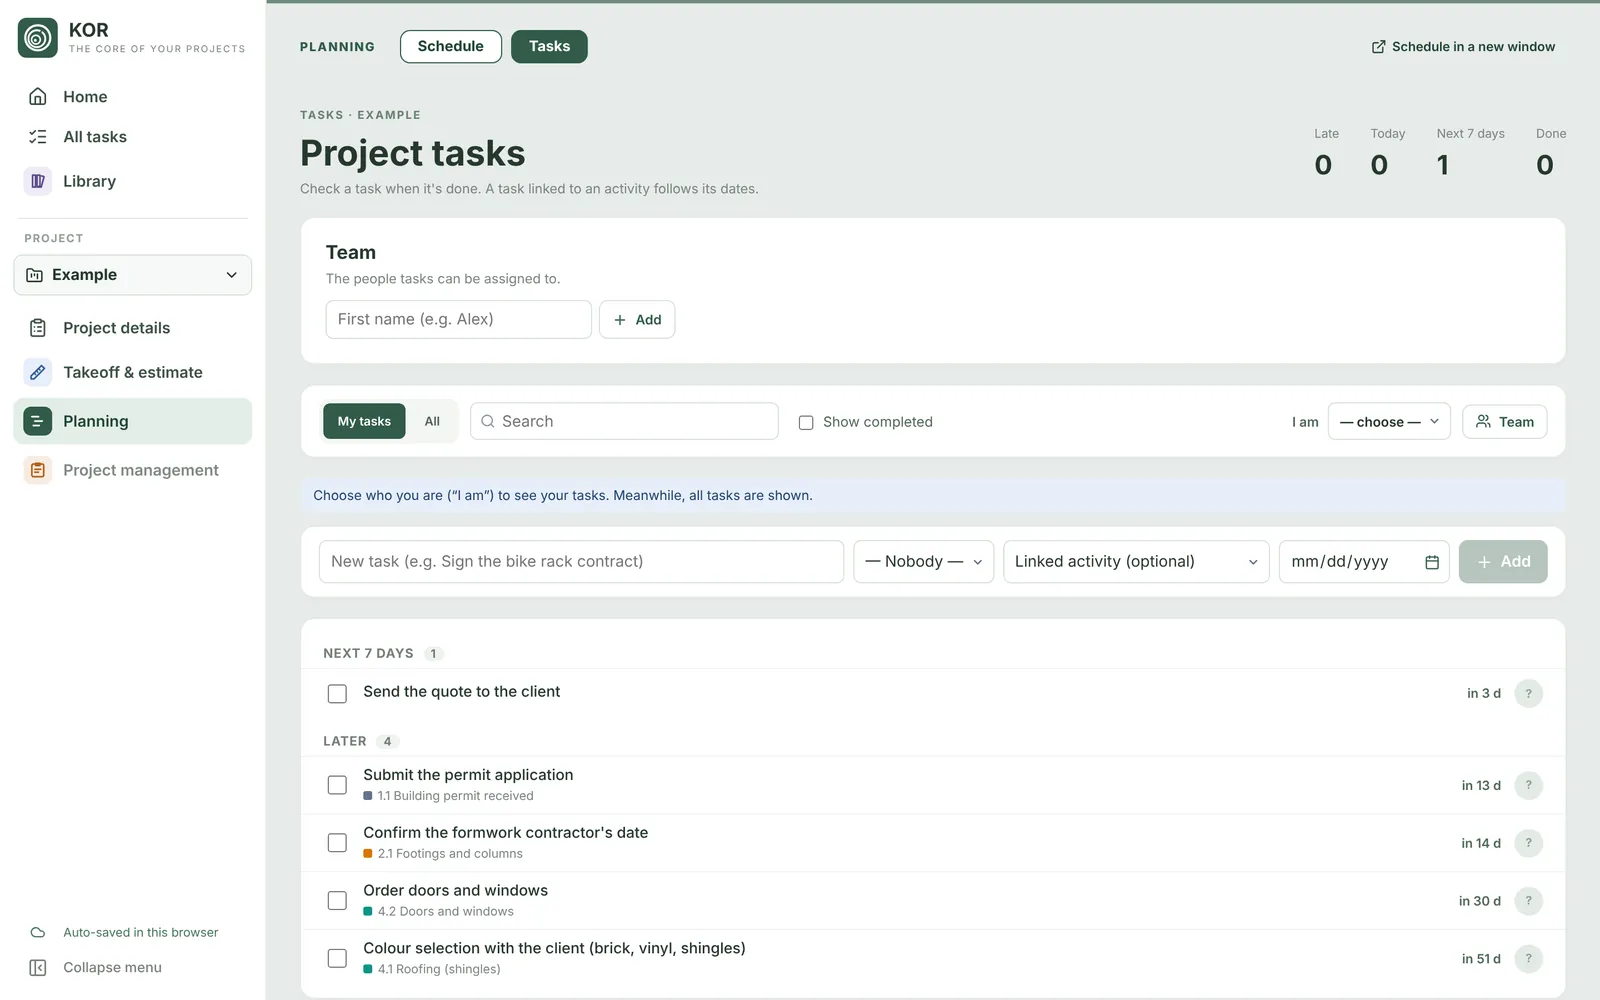Check off Colour selection with the client
Screen dimensions: 1600x1000
pos(337,959)
